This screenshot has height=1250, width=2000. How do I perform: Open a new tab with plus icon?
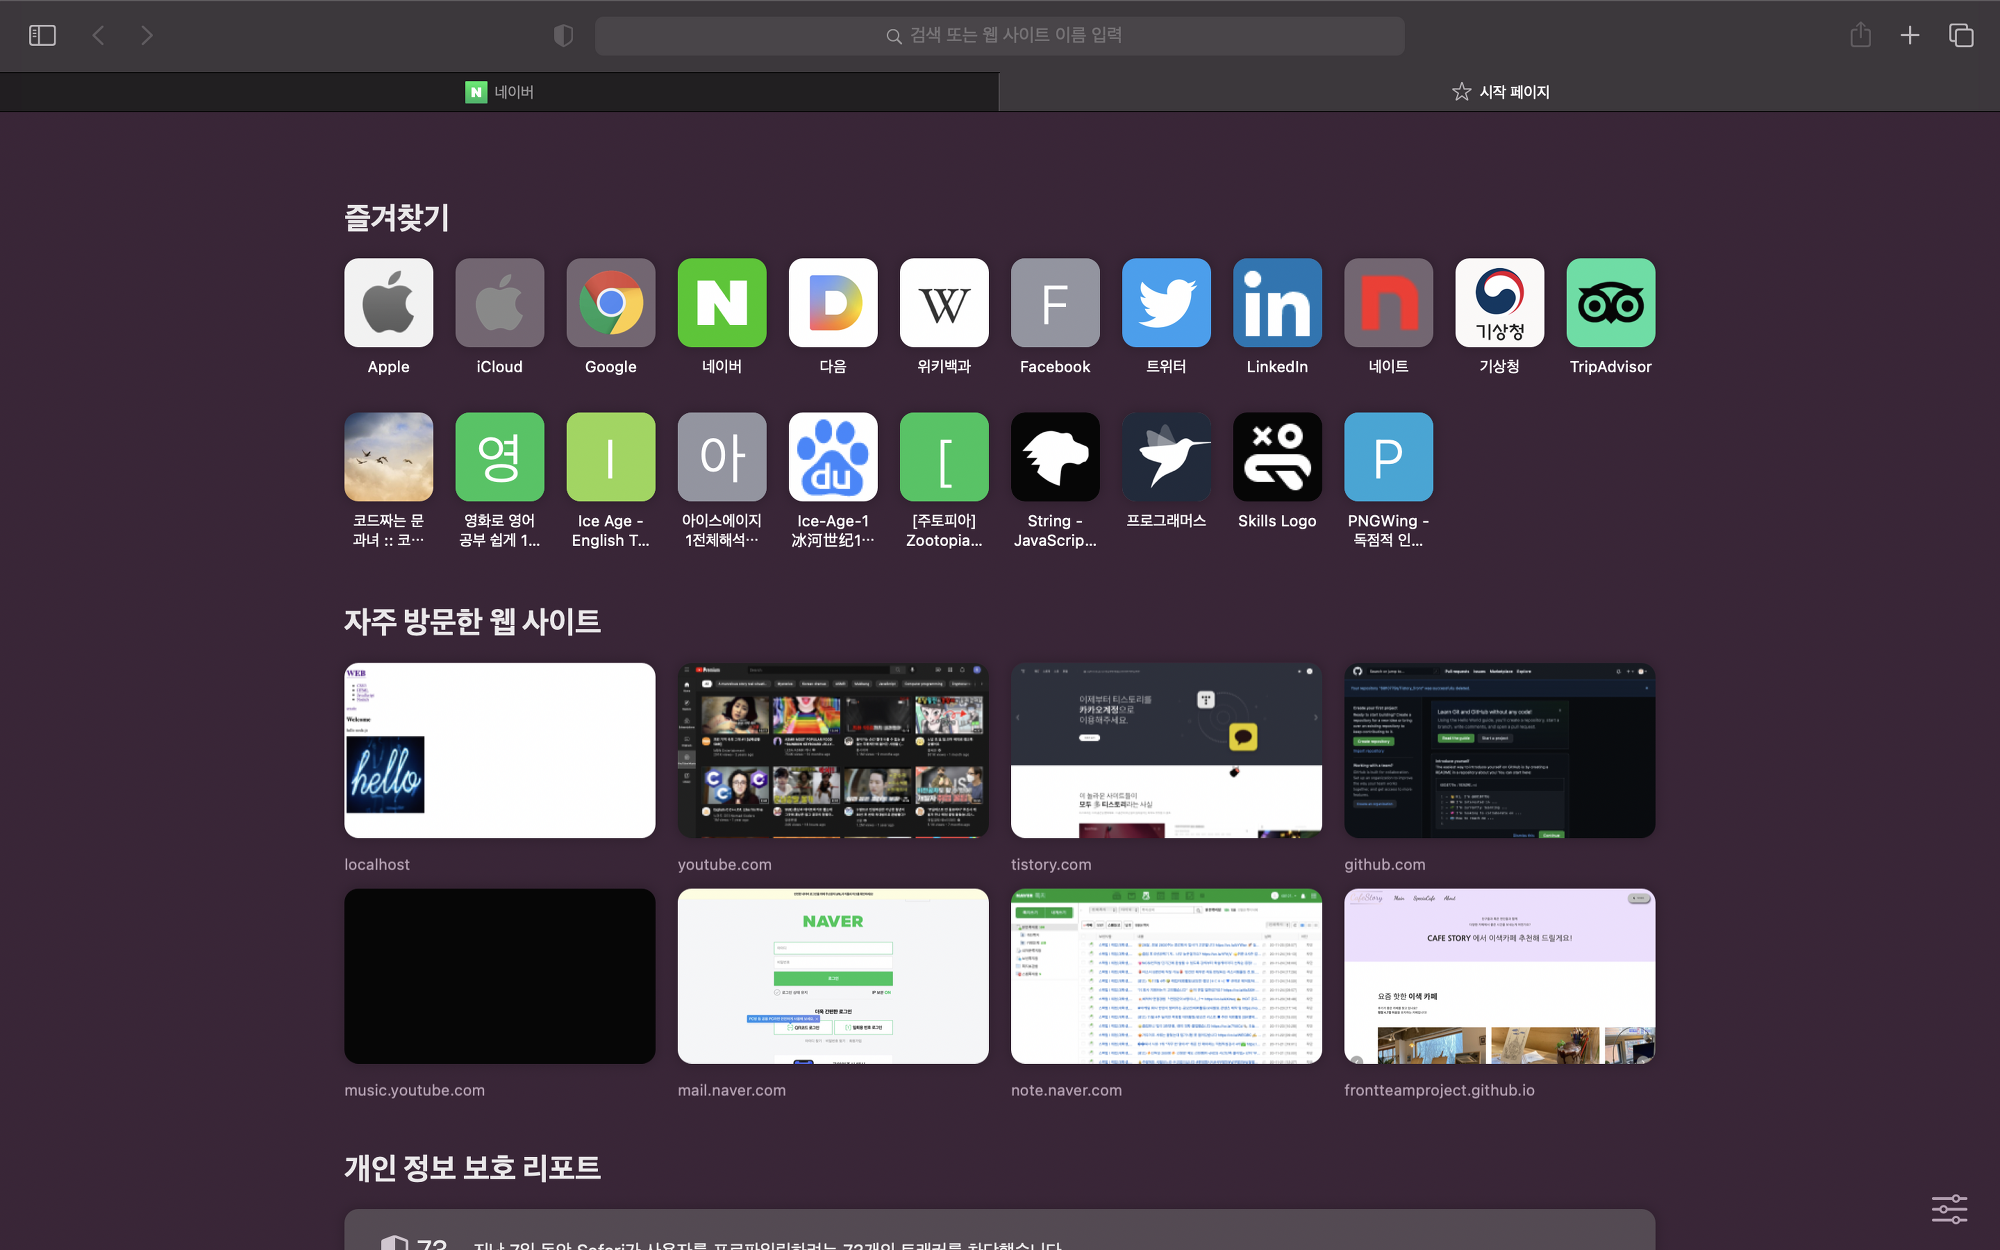pos(1909,36)
